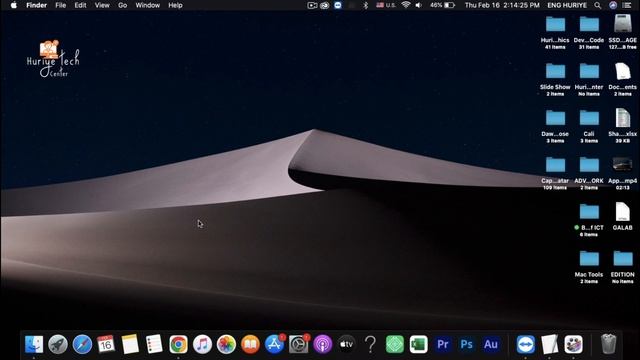This screenshot has height=360, width=640.
Task: Launch Launchpad rocket icon in Dock
Action: (x=58, y=344)
